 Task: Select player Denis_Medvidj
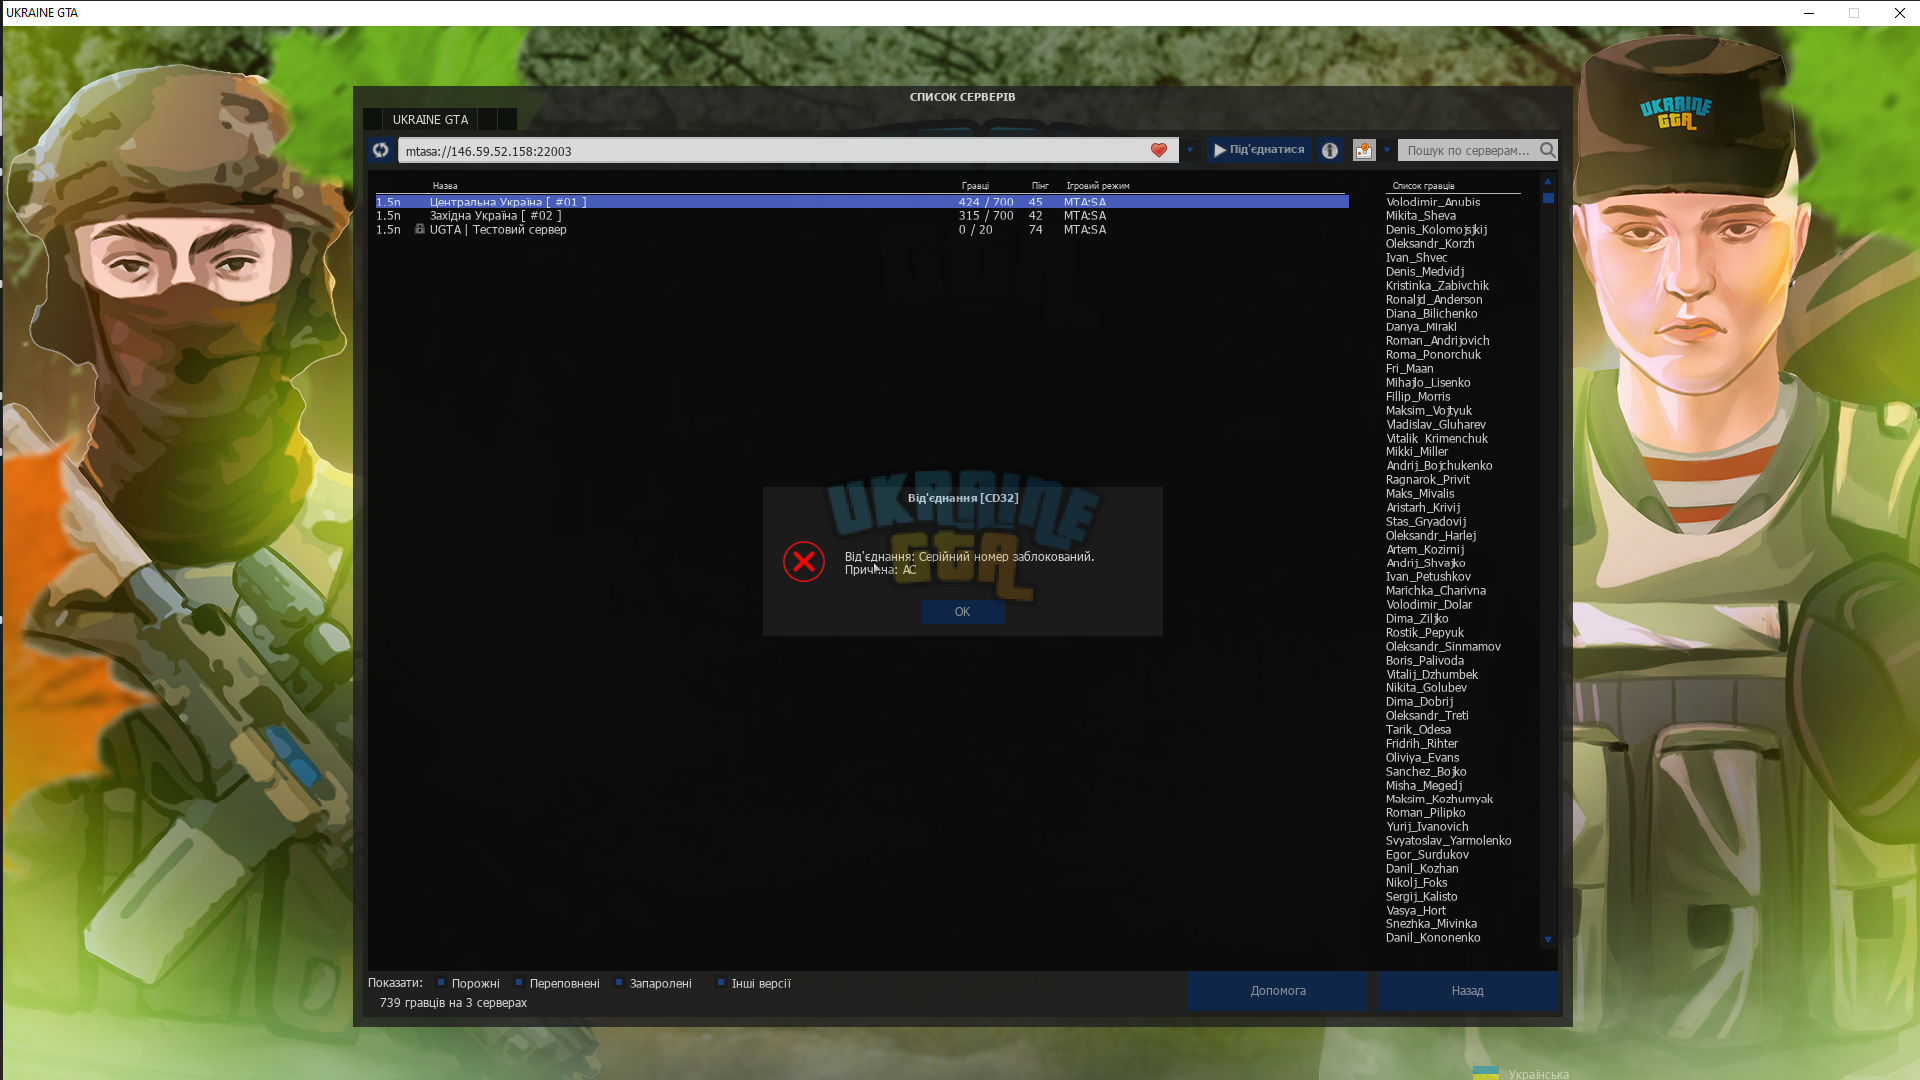pyautogui.click(x=1424, y=272)
